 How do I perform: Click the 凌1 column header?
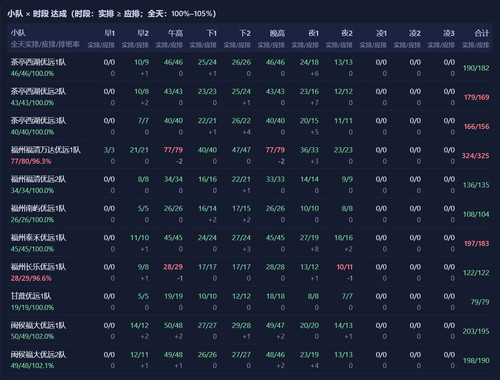click(381, 33)
